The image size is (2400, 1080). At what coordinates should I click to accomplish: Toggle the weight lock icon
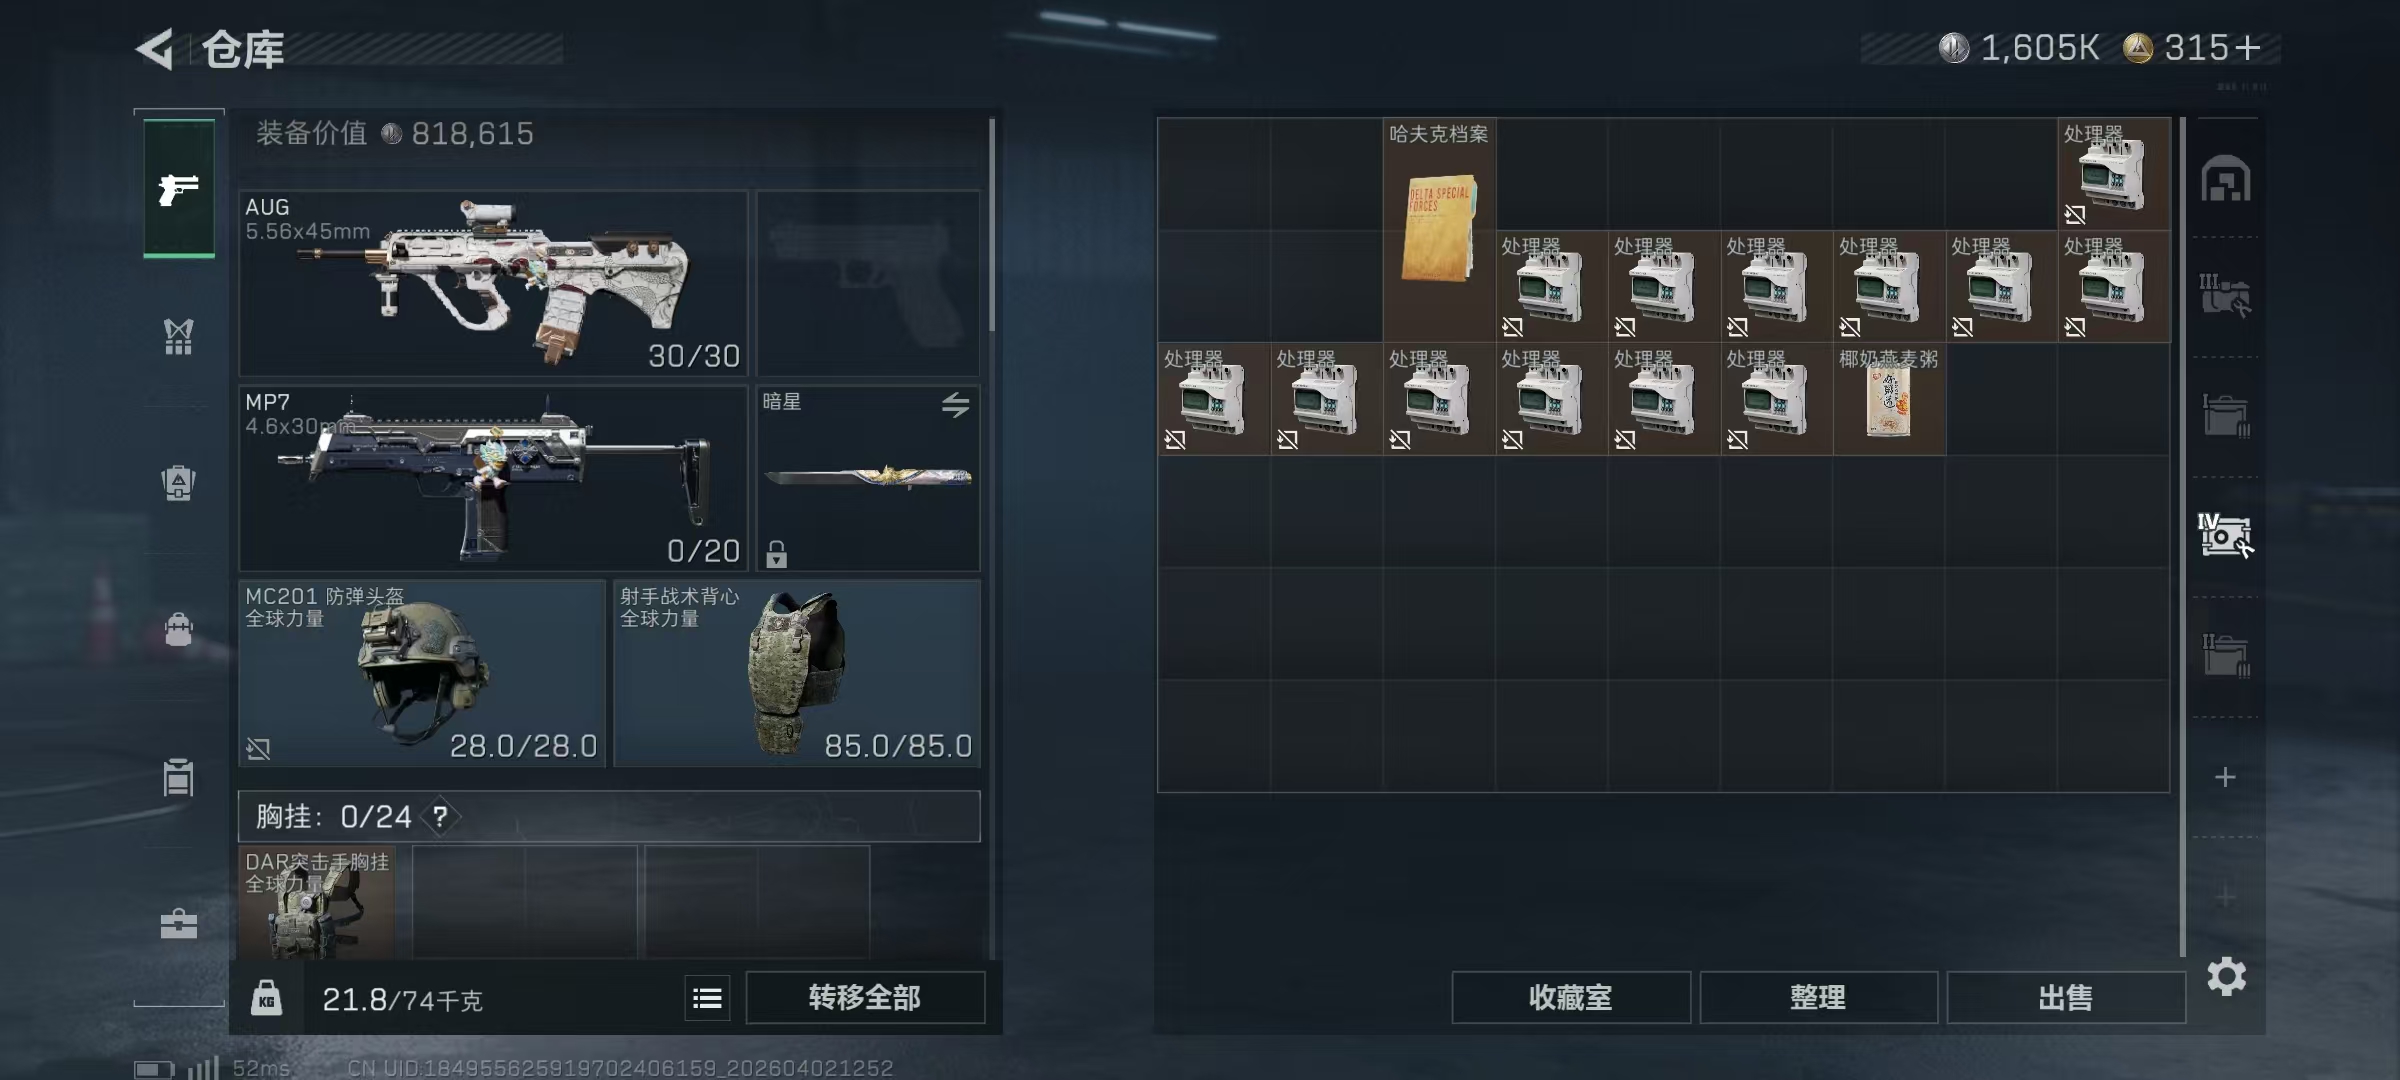coord(266,998)
